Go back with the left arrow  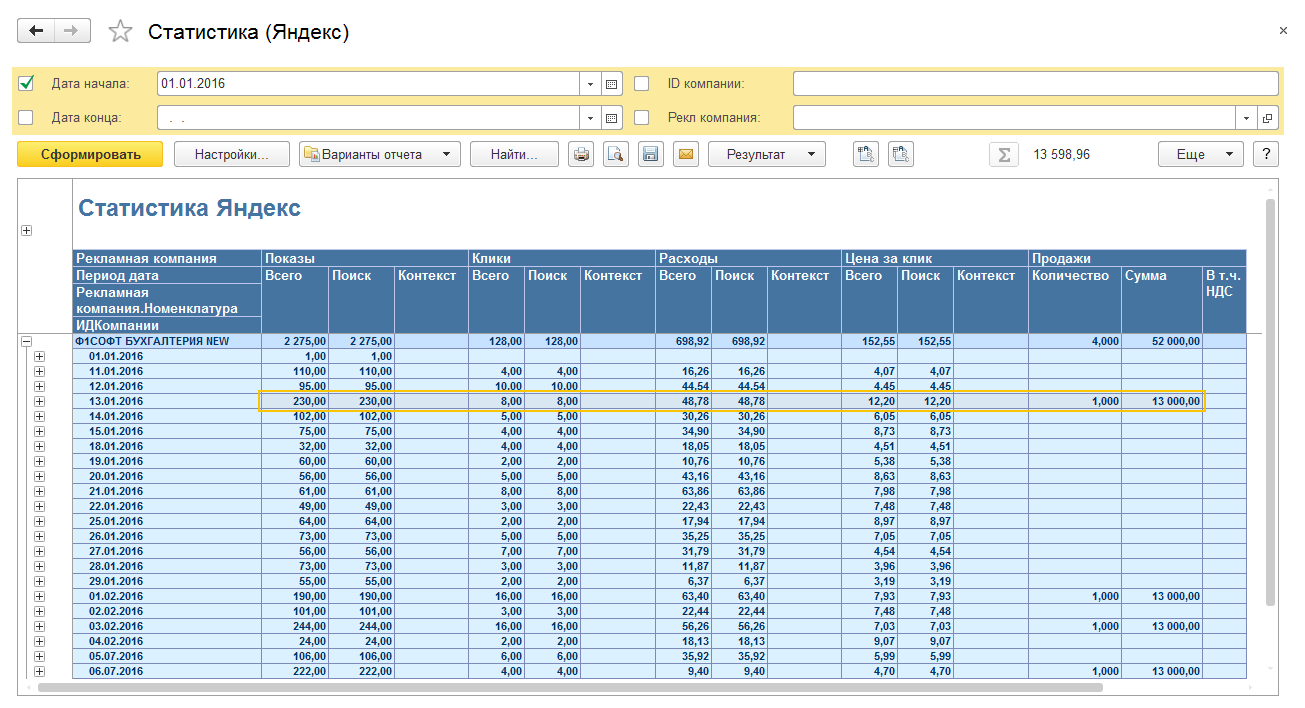37,31
